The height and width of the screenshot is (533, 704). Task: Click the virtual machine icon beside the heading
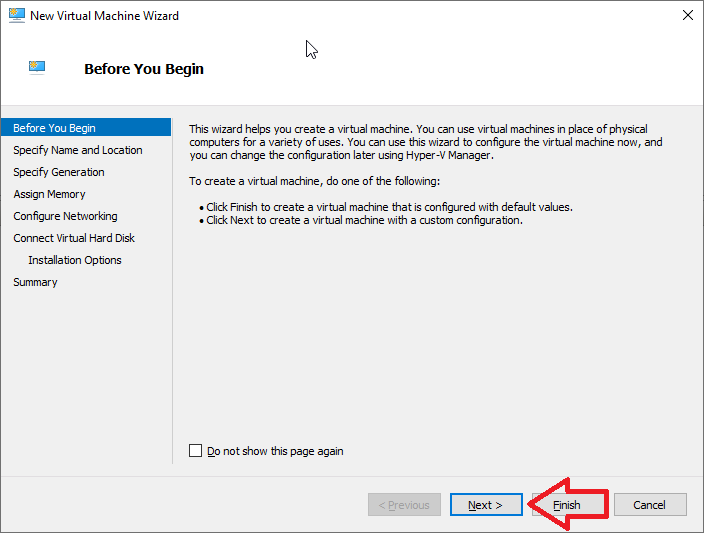[x=37, y=67]
